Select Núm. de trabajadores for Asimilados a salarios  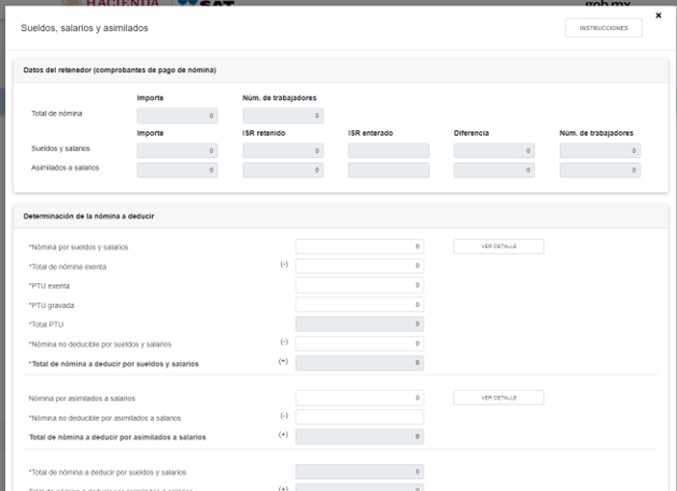tap(600, 170)
